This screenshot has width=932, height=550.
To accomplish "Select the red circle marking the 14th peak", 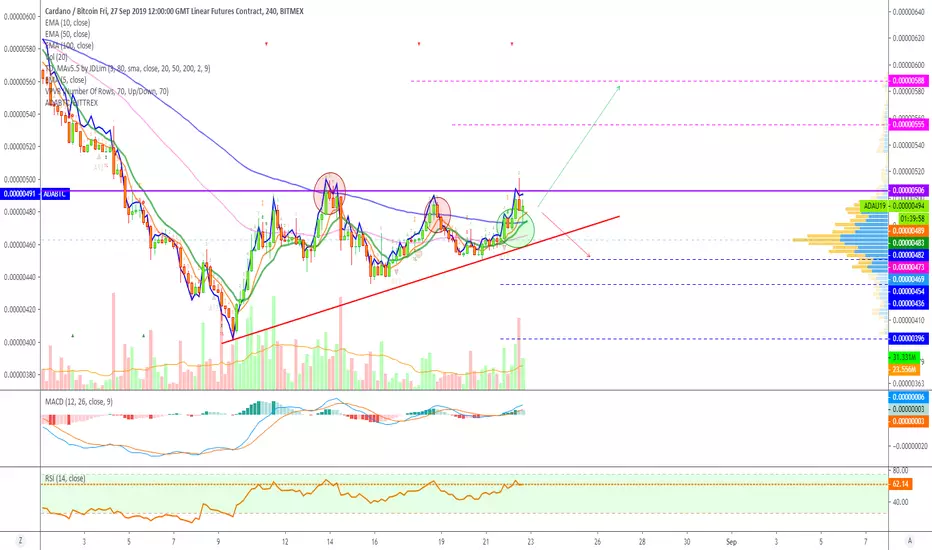I will (329, 192).
